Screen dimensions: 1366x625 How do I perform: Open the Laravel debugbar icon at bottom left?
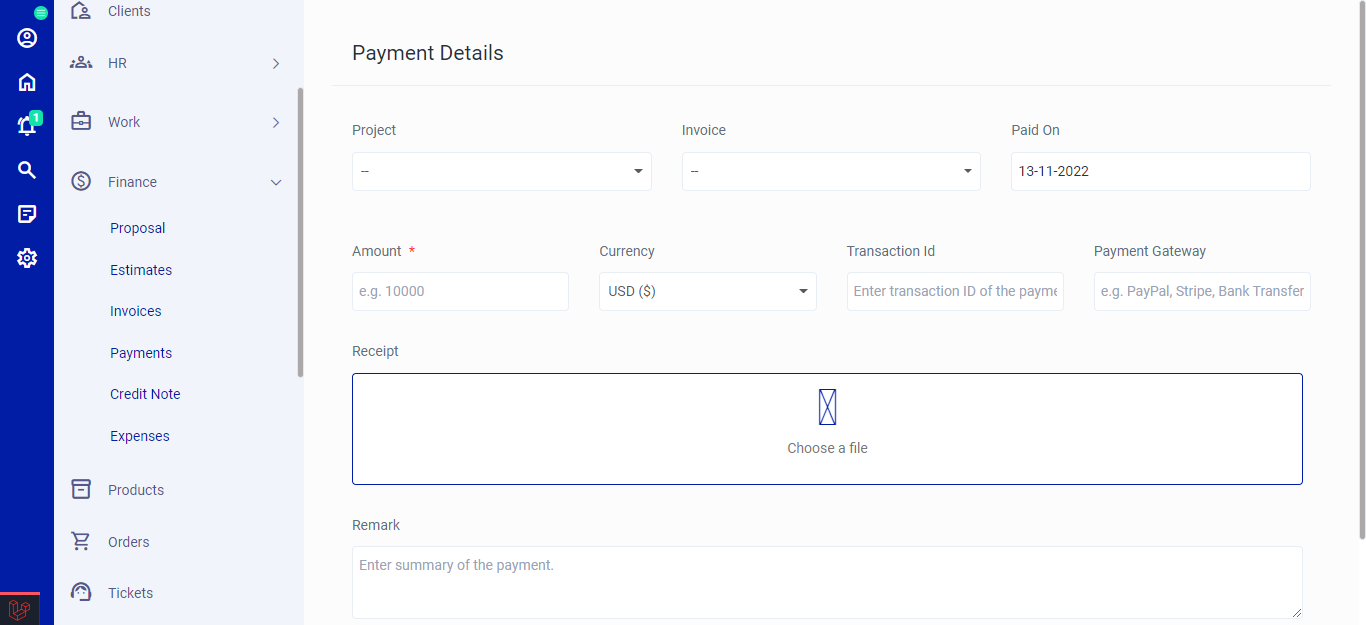[x=20, y=608]
